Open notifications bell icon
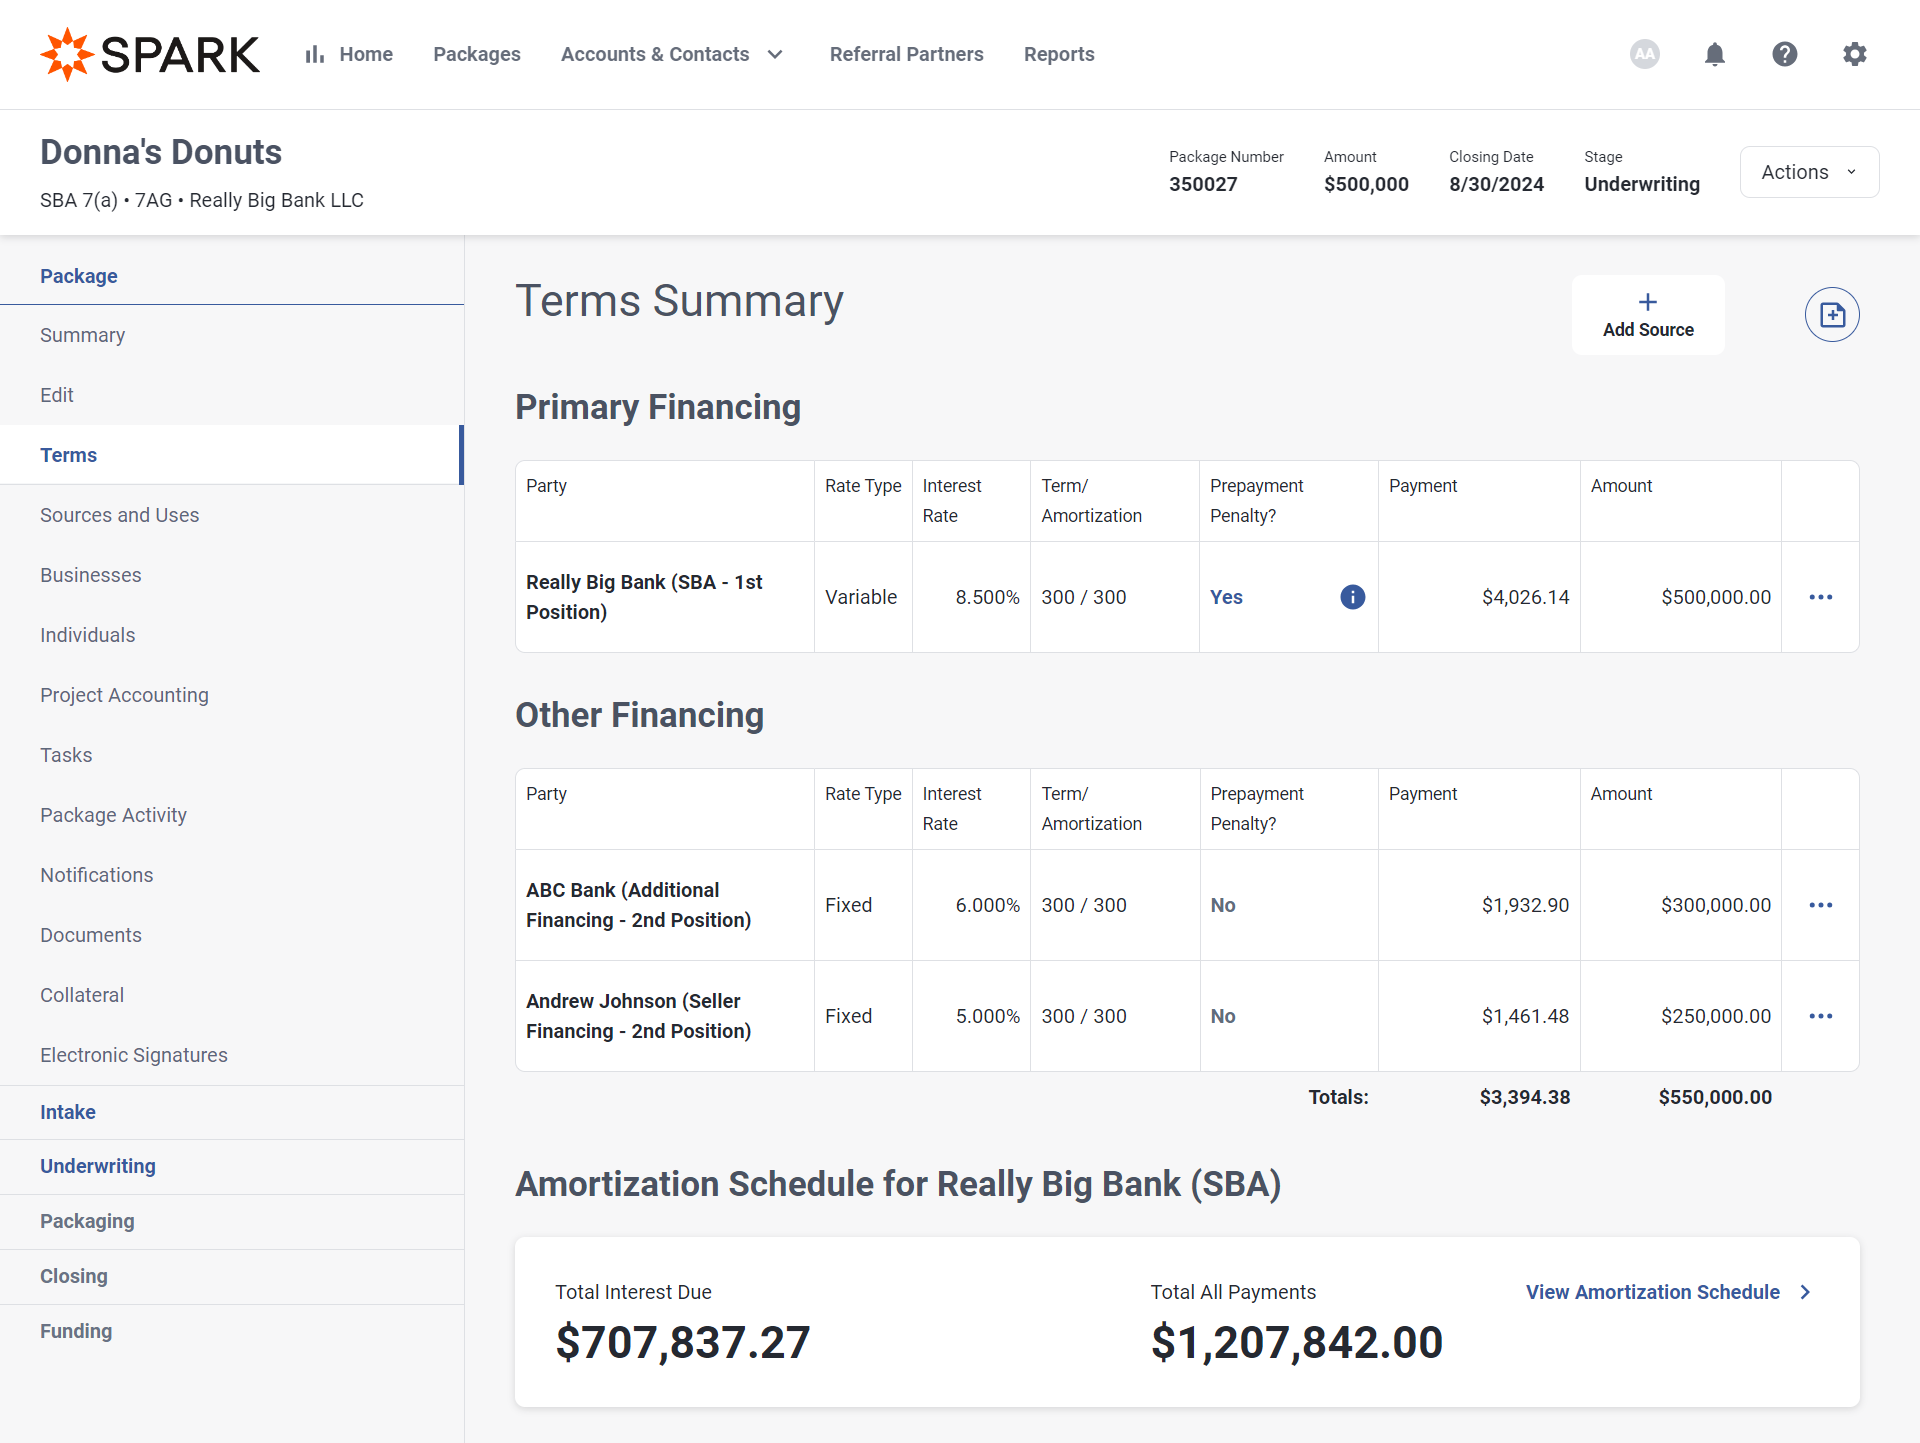This screenshot has height=1443, width=1920. (1715, 54)
